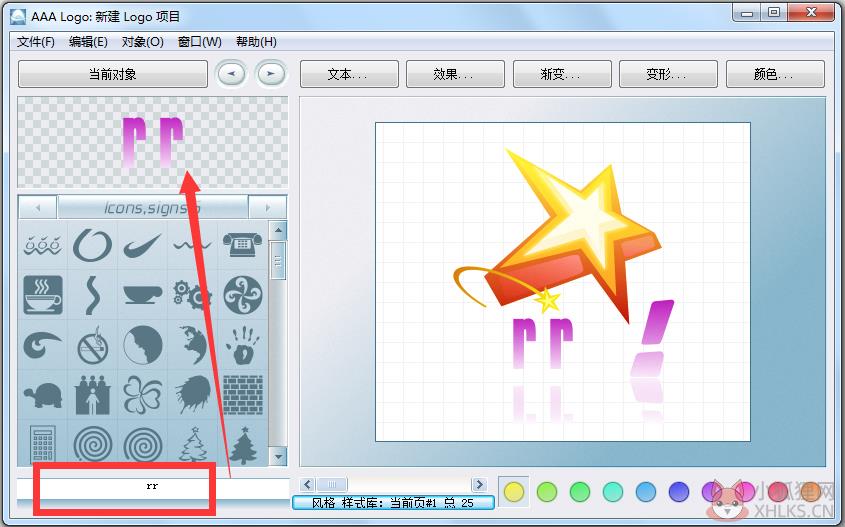Select the four-leaf clover icon
The height and width of the screenshot is (527, 845).
142,395
